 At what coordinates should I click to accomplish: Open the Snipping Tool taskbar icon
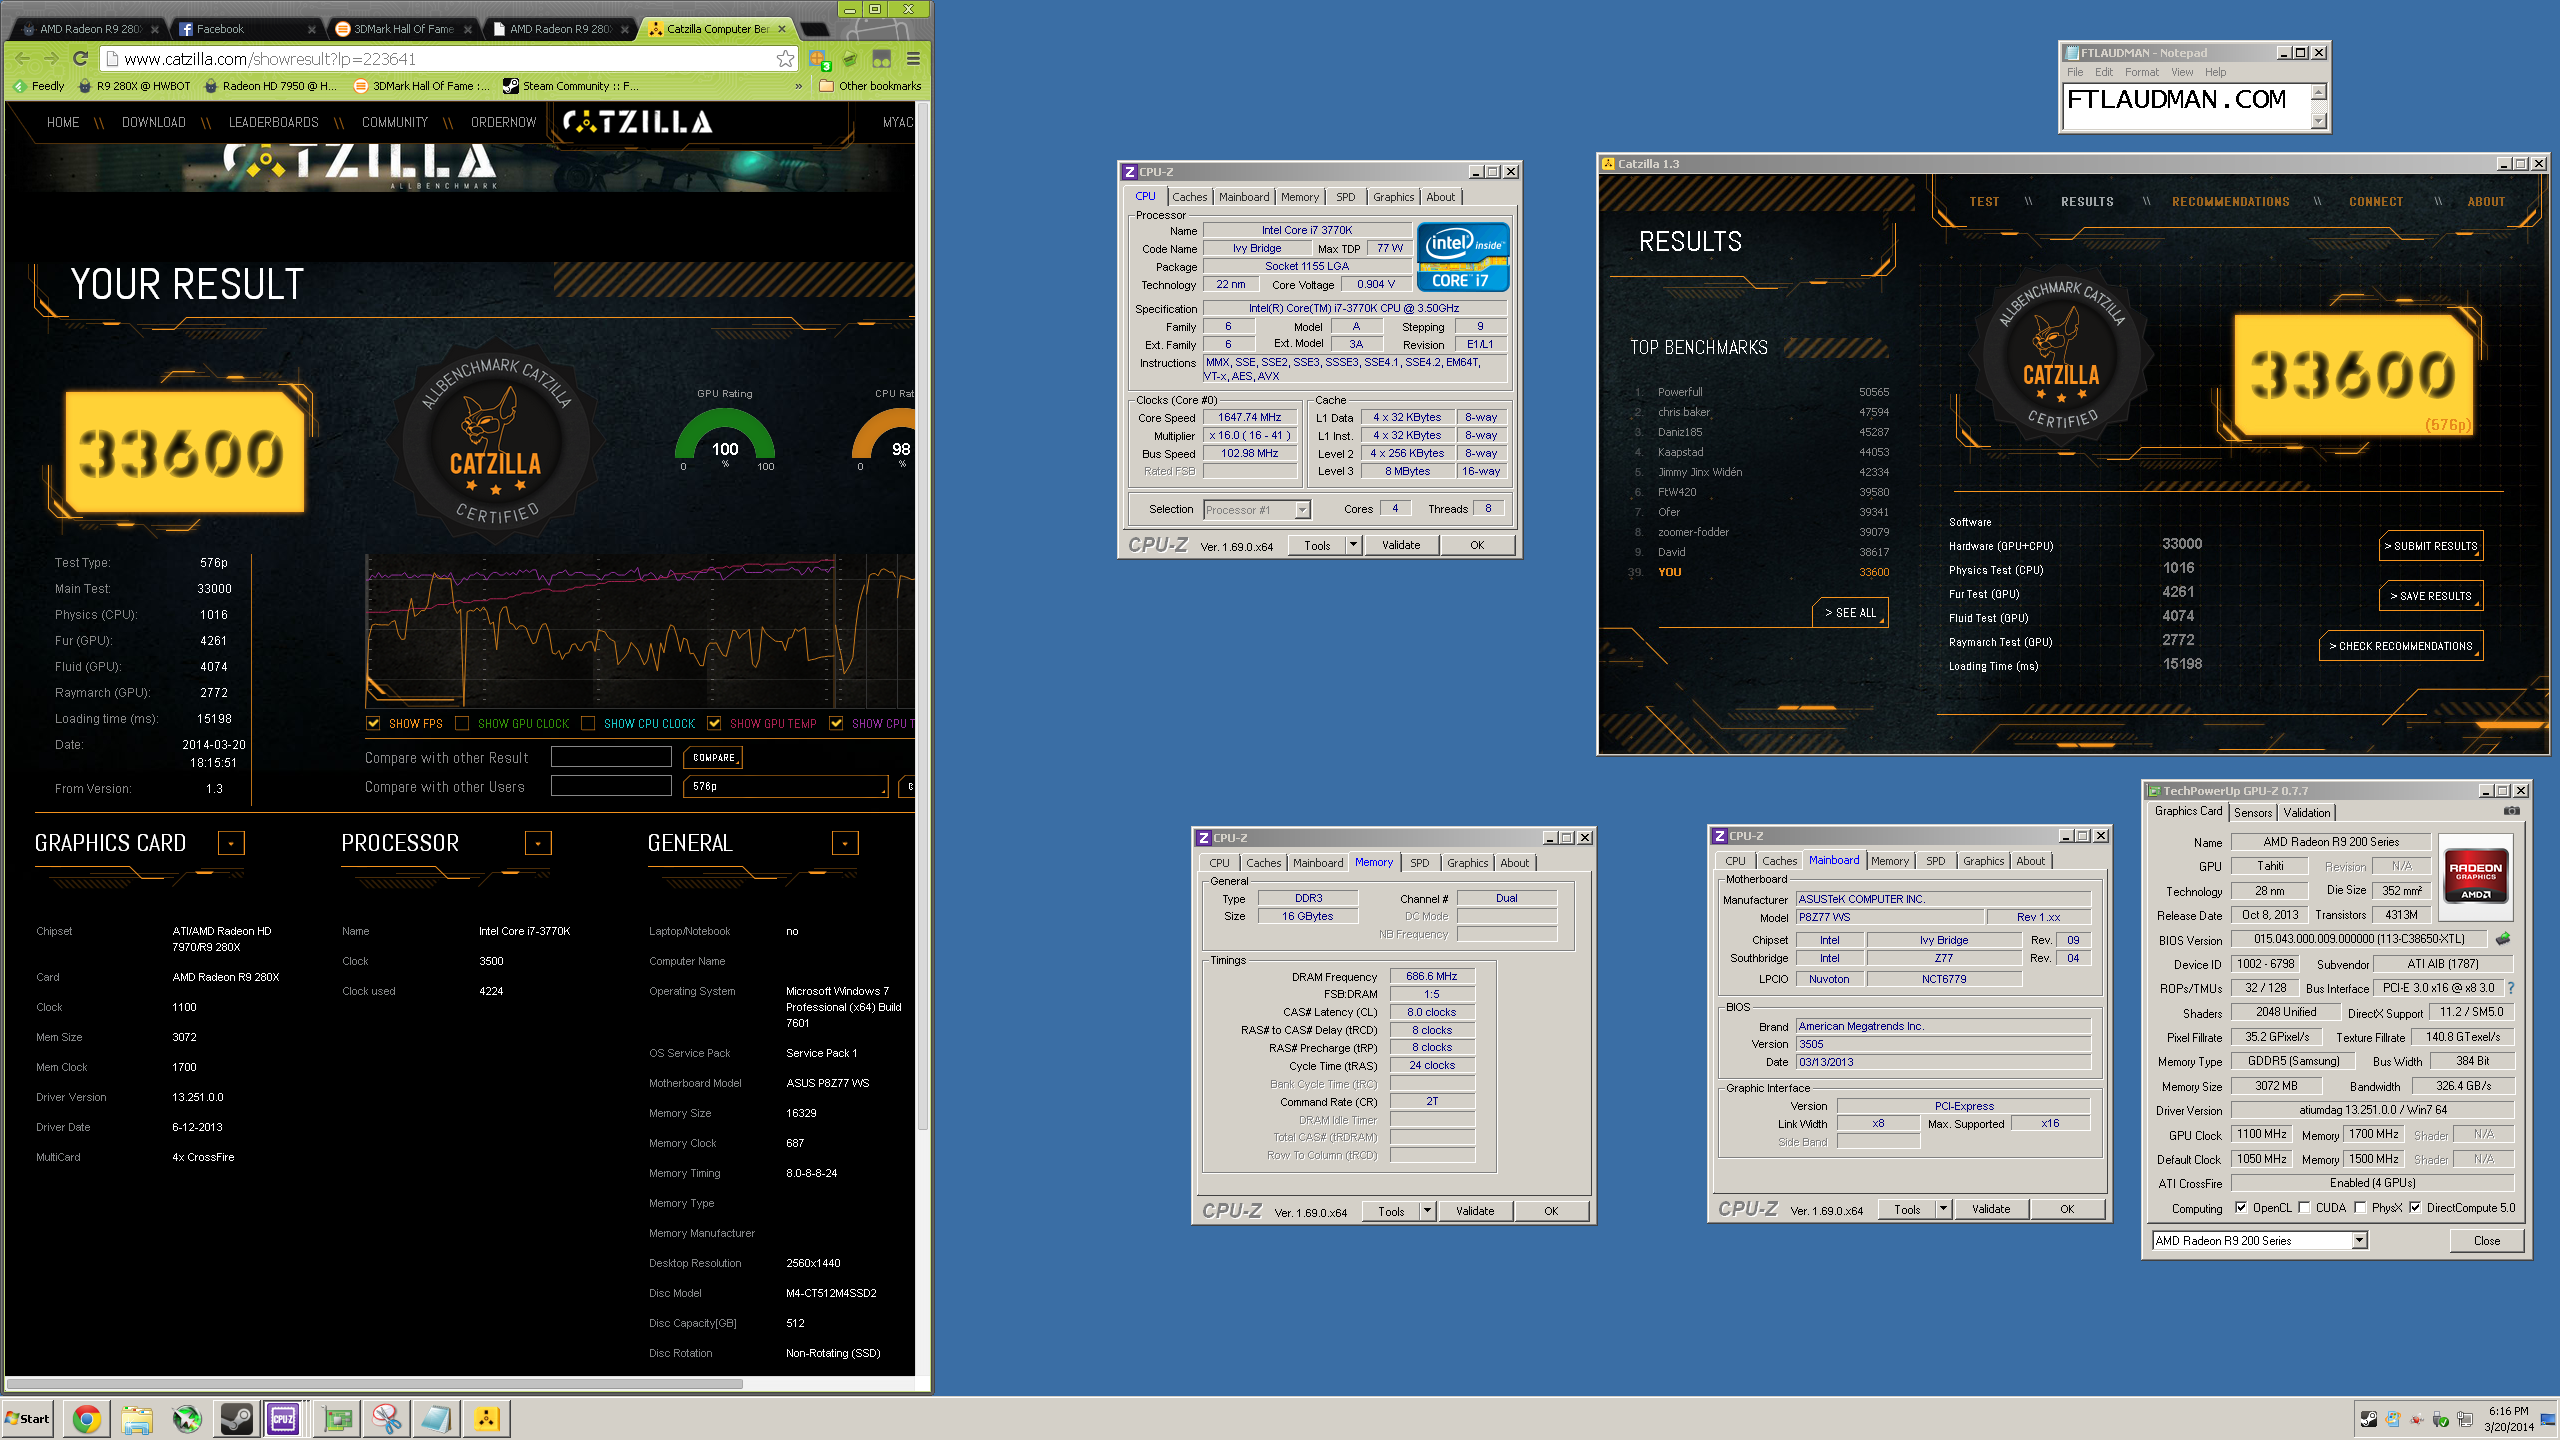coord(387,1418)
